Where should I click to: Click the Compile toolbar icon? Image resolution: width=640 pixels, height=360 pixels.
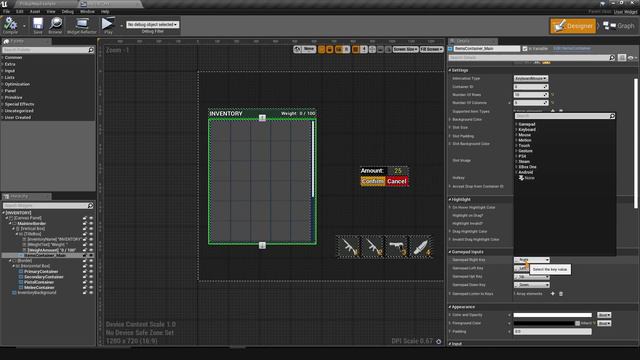point(10,24)
